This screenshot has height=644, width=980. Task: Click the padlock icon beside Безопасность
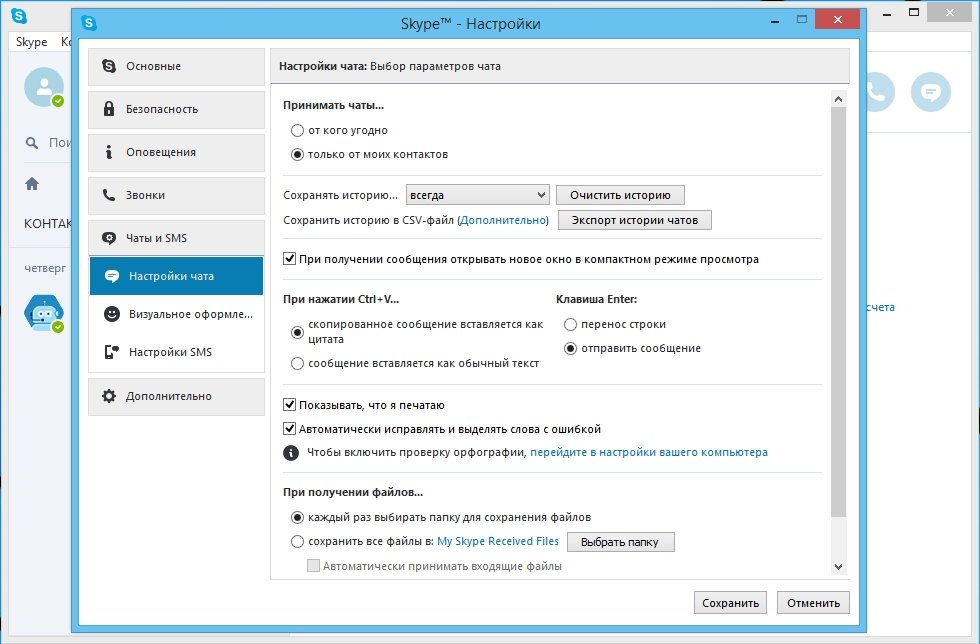109,109
